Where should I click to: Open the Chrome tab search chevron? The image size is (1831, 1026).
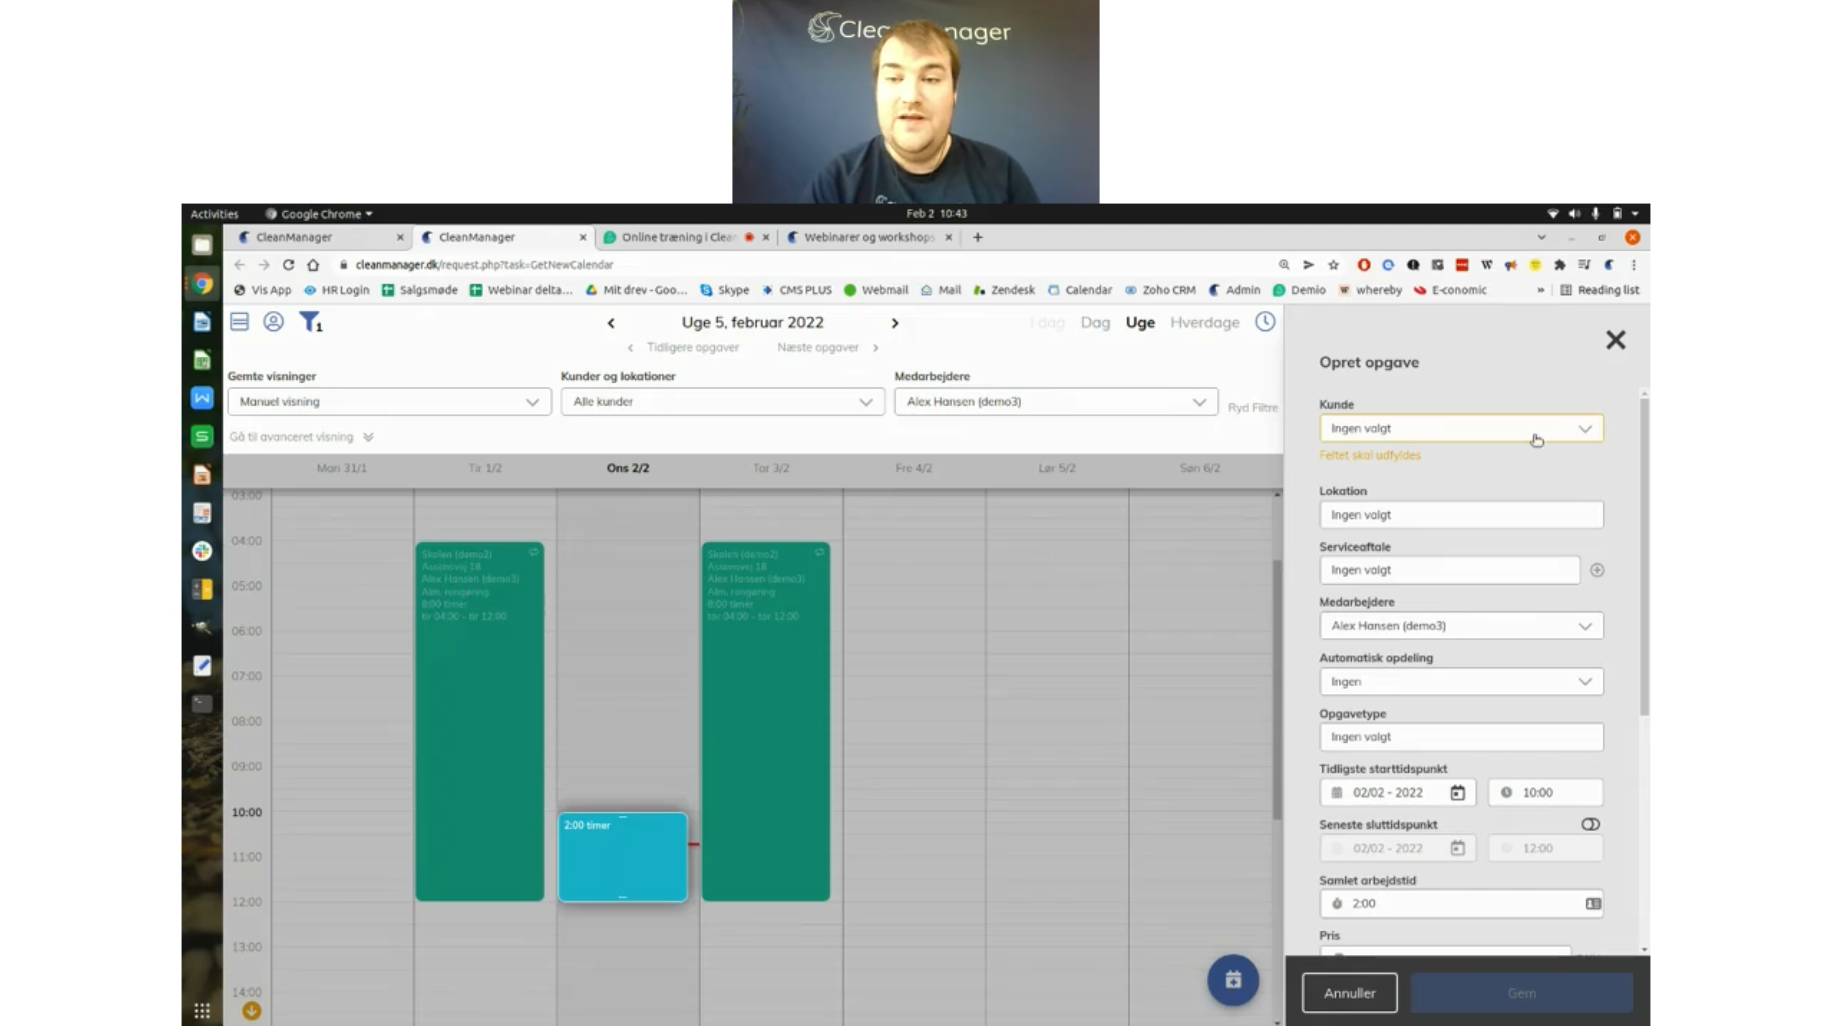pyautogui.click(x=1541, y=238)
